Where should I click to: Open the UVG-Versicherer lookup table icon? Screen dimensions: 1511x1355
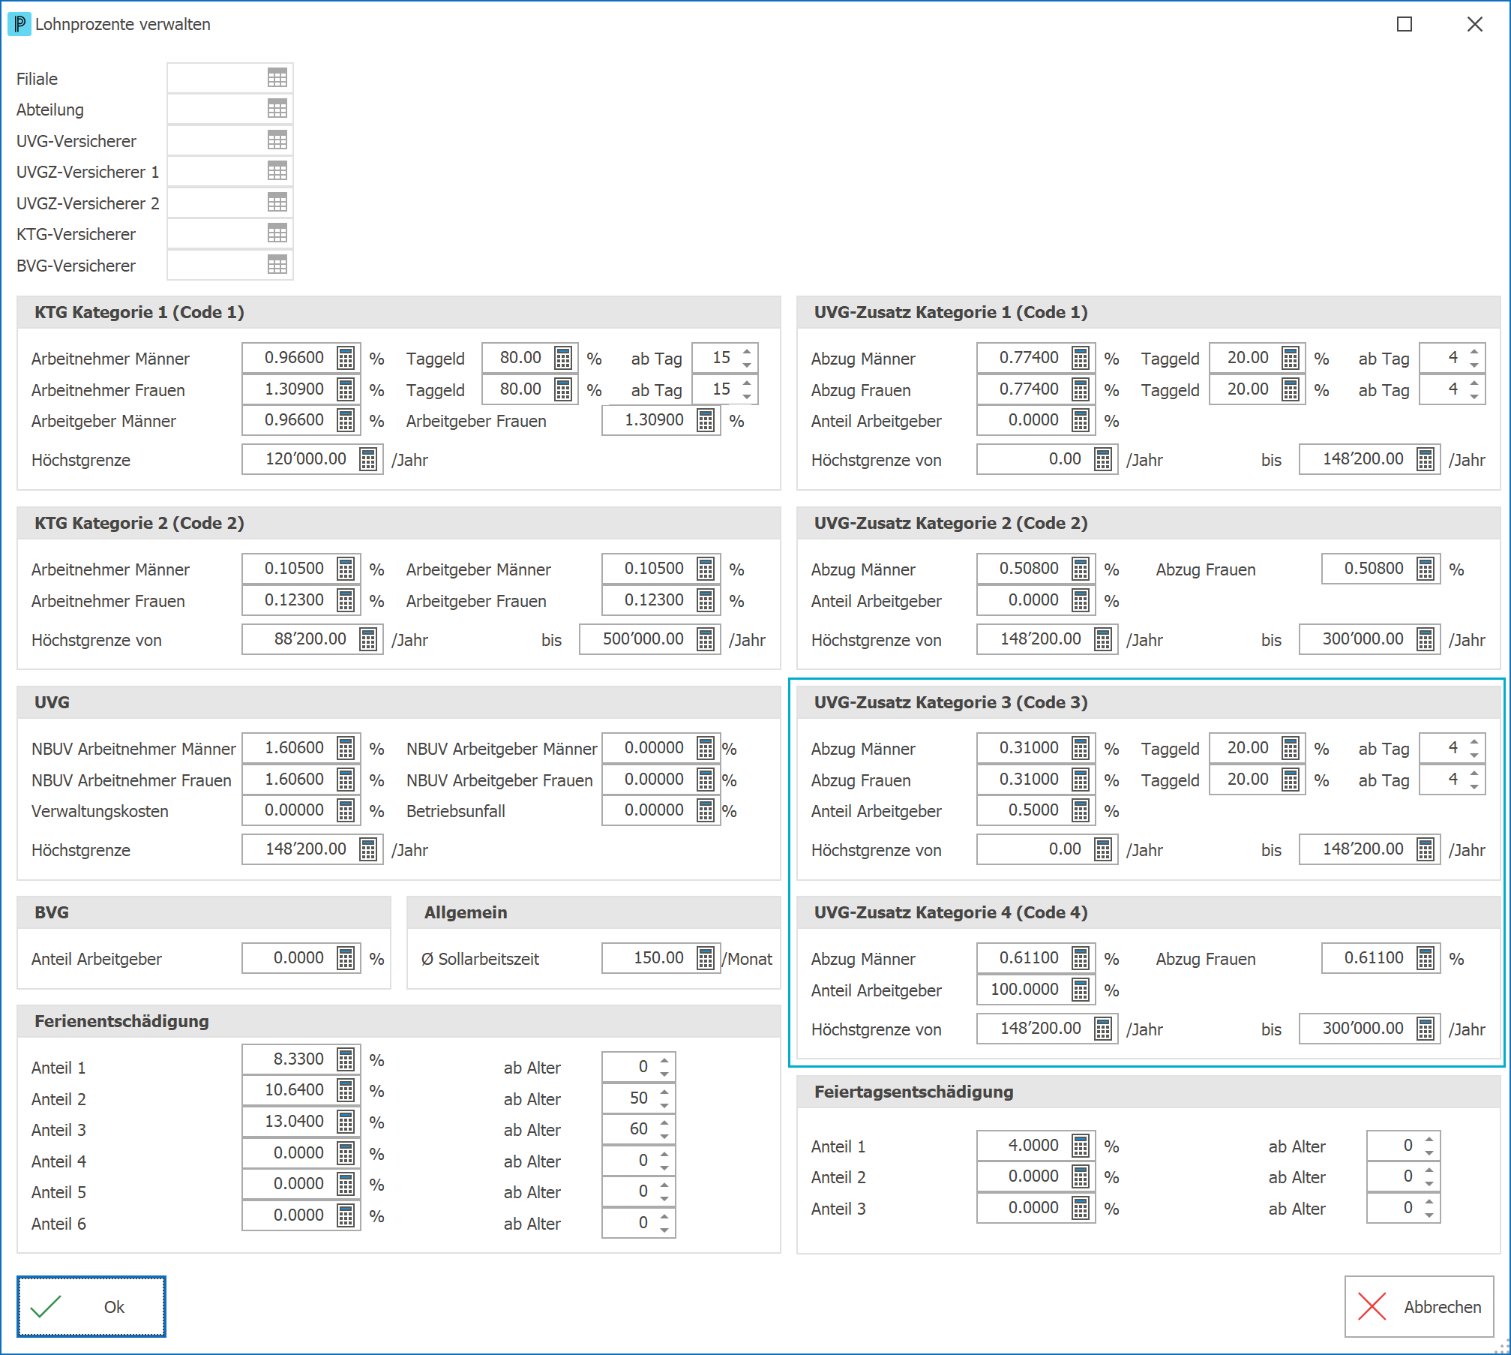point(277,140)
